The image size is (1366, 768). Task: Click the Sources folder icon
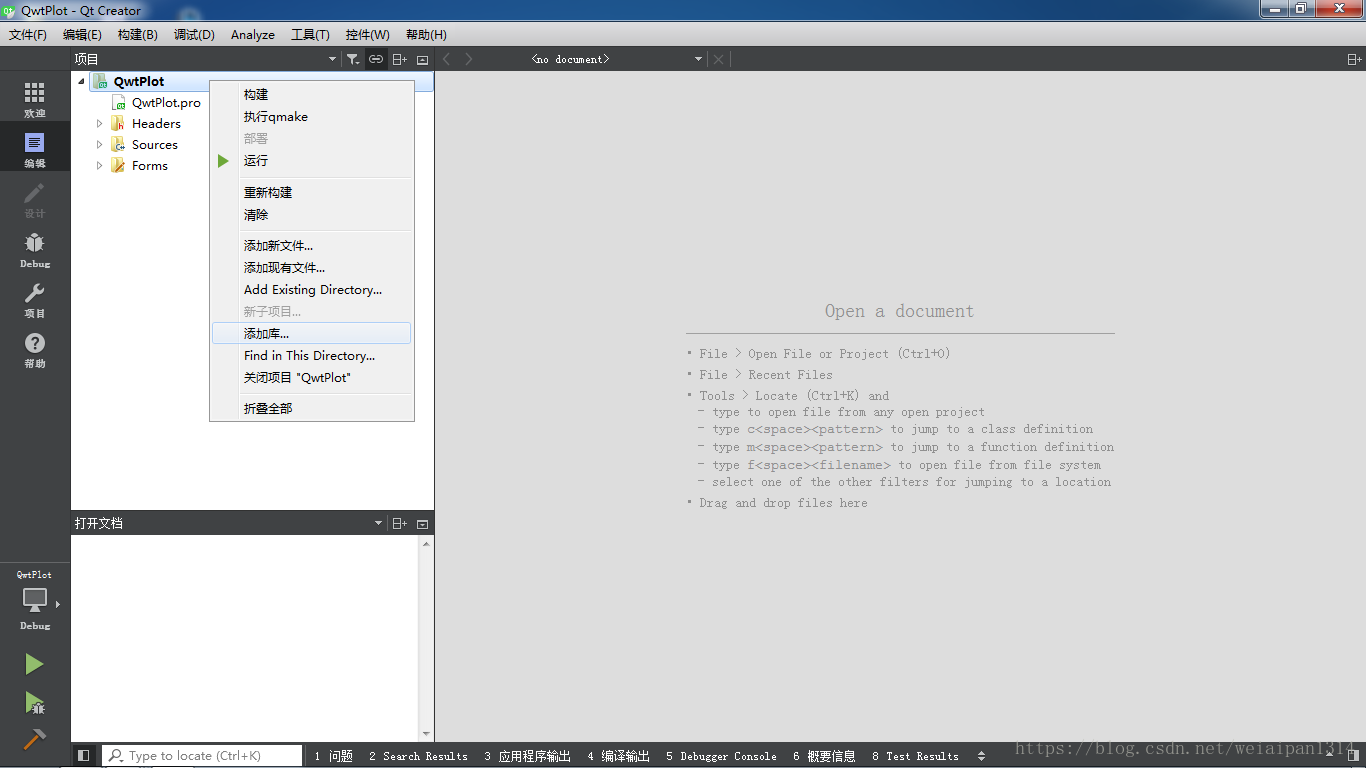pos(119,145)
